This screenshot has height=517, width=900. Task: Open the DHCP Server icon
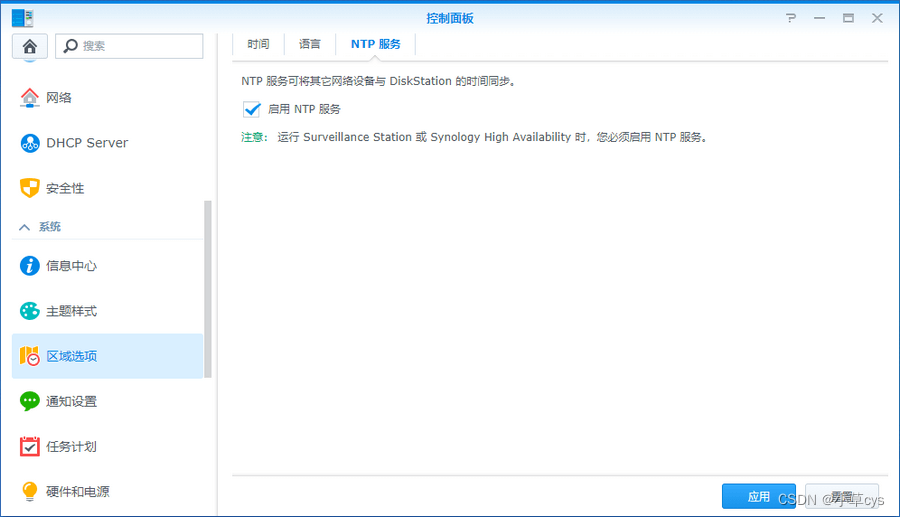click(x=30, y=143)
